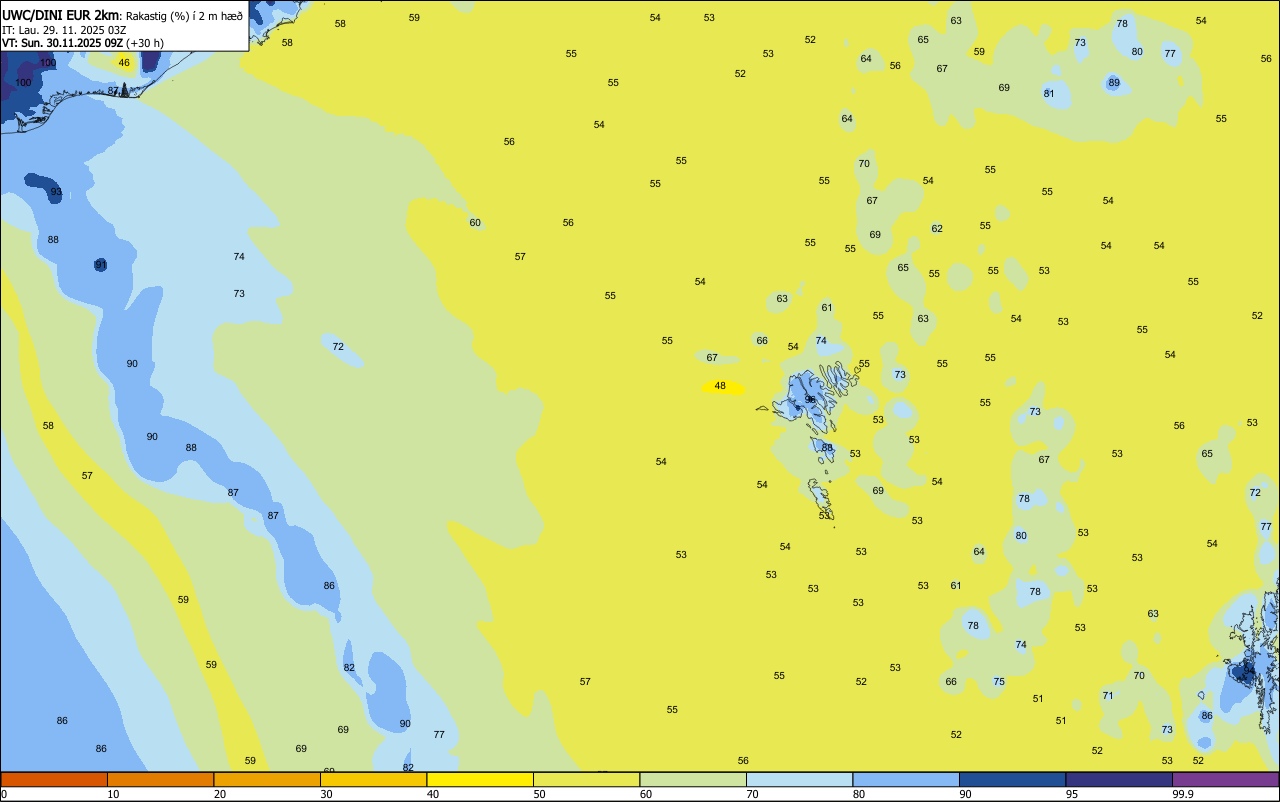Select the 'Rakastig (%) í 2 m hæð' label
This screenshot has height=802, width=1280.
pos(184,16)
